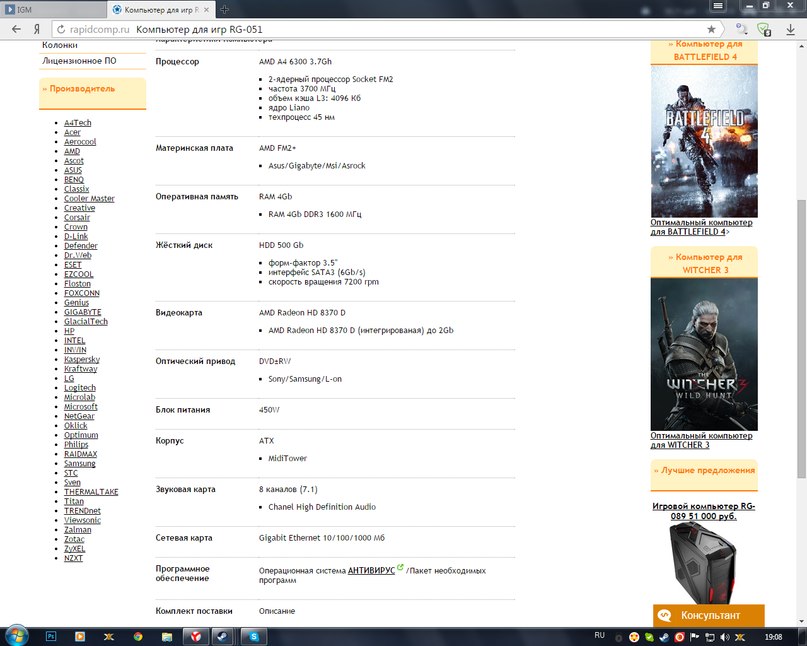Open Steam from the taskbar
This screenshot has width=807, height=646.
click(x=224, y=637)
